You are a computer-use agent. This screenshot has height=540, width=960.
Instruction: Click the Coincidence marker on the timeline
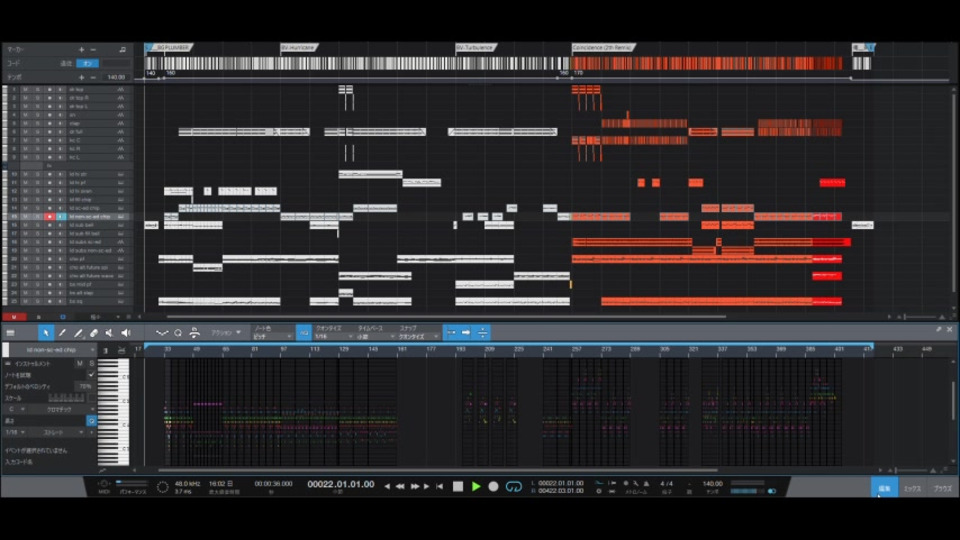(603, 47)
